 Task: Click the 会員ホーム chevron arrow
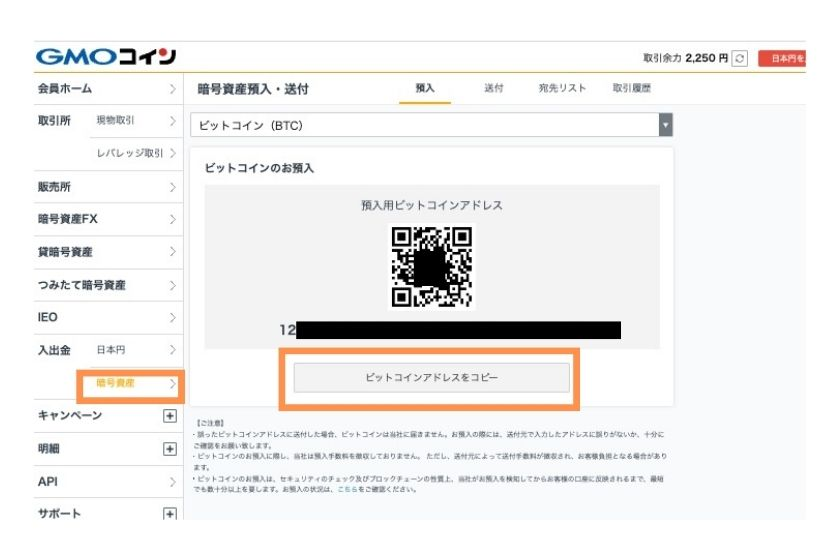[x=172, y=89]
